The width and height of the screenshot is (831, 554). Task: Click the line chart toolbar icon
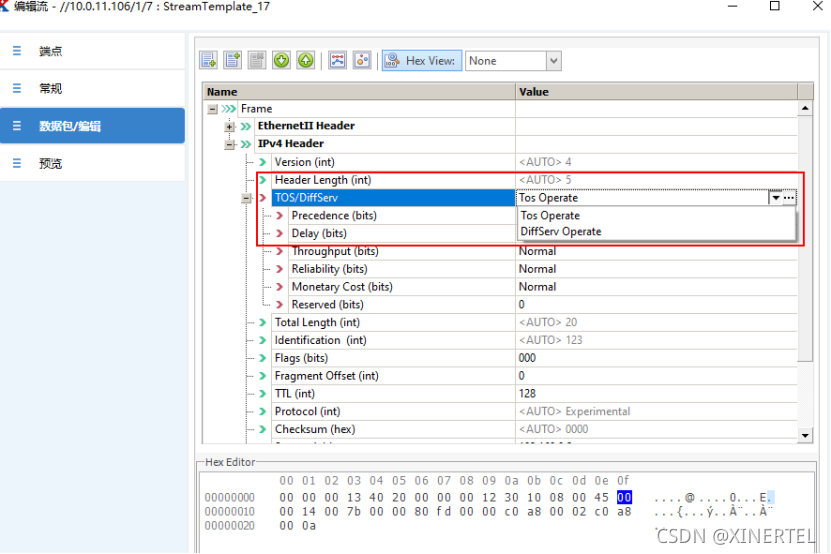[338, 60]
